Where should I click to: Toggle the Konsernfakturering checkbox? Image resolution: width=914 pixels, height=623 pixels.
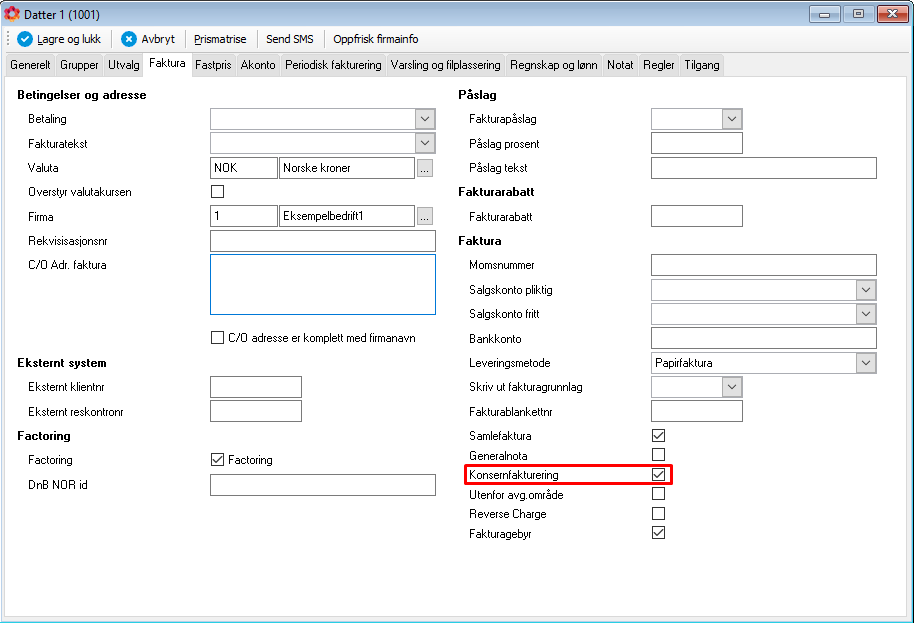(x=659, y=474)
